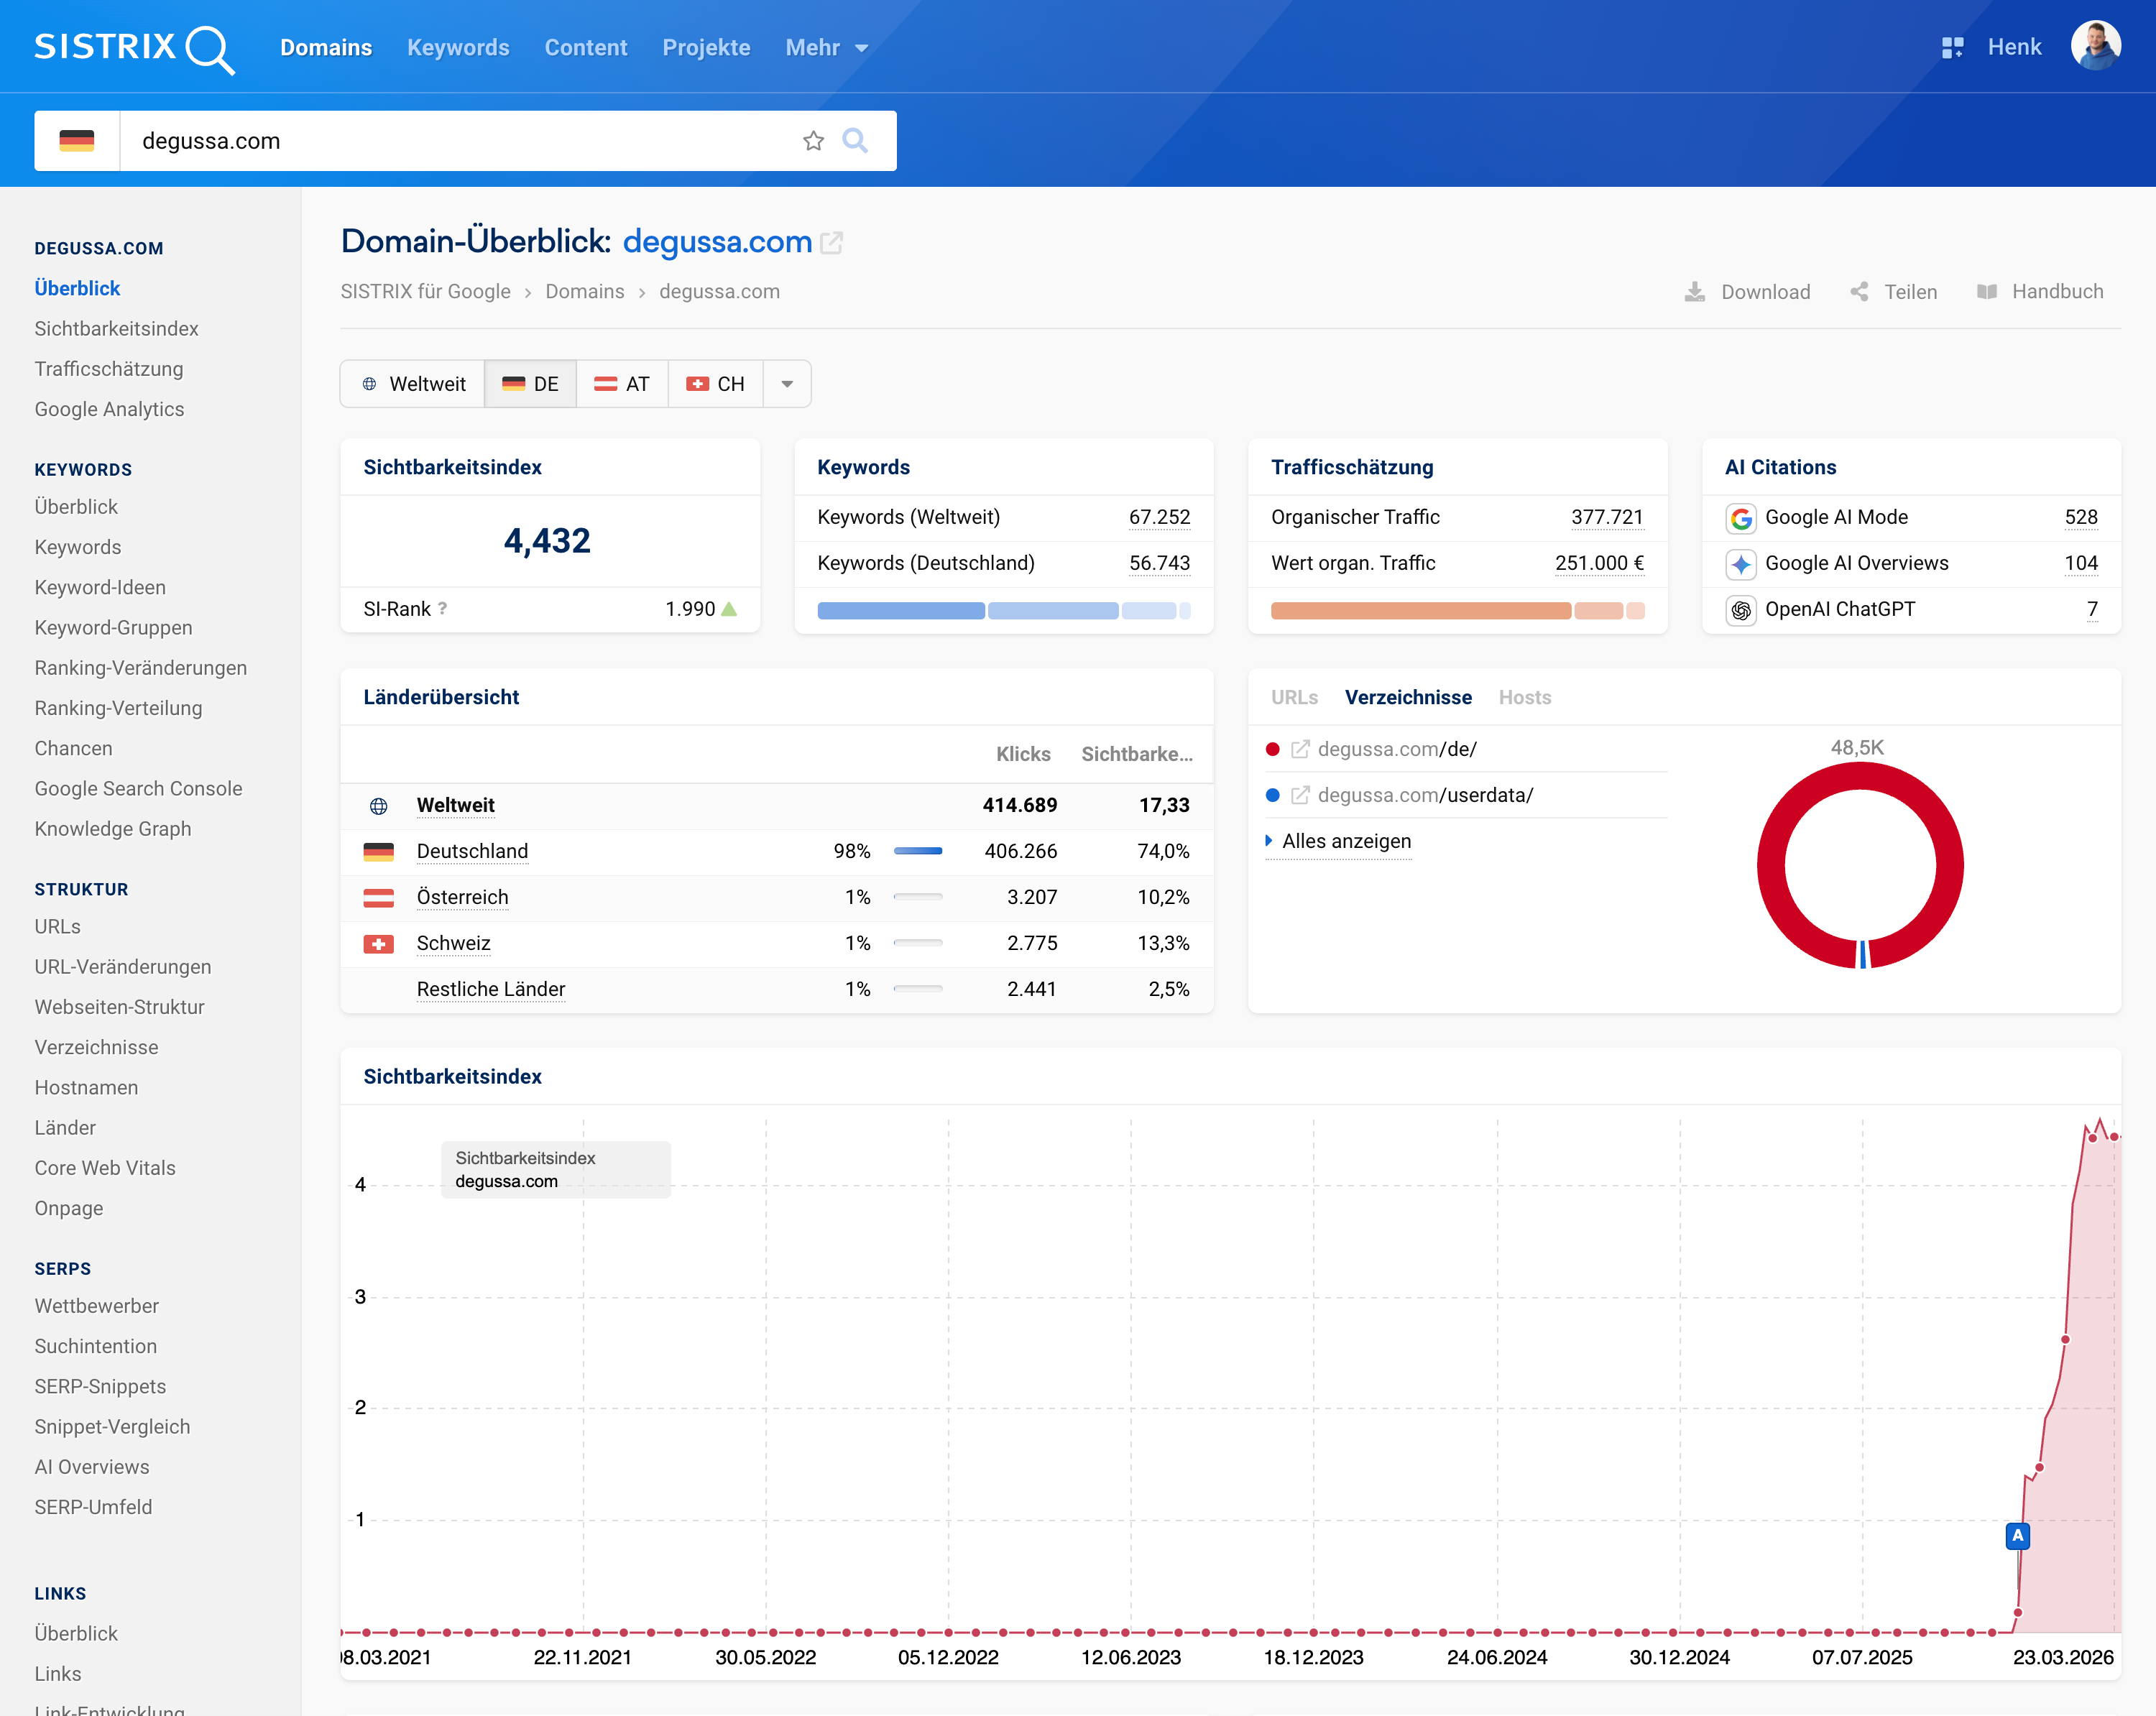Open the degussa.com/userdata/ directory link
2156x1716 pixels.
[1425, 795]
